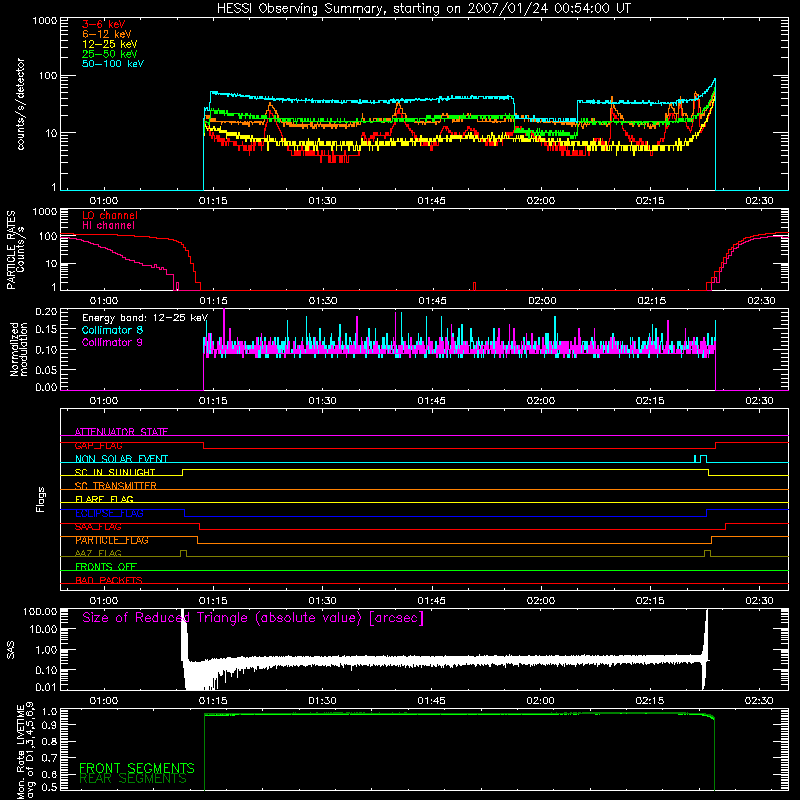Image resolution: width=800 pixels, height=800 pixels.
Task: Click the FRONTS_OFF flag label
Action: pos(106,567)
